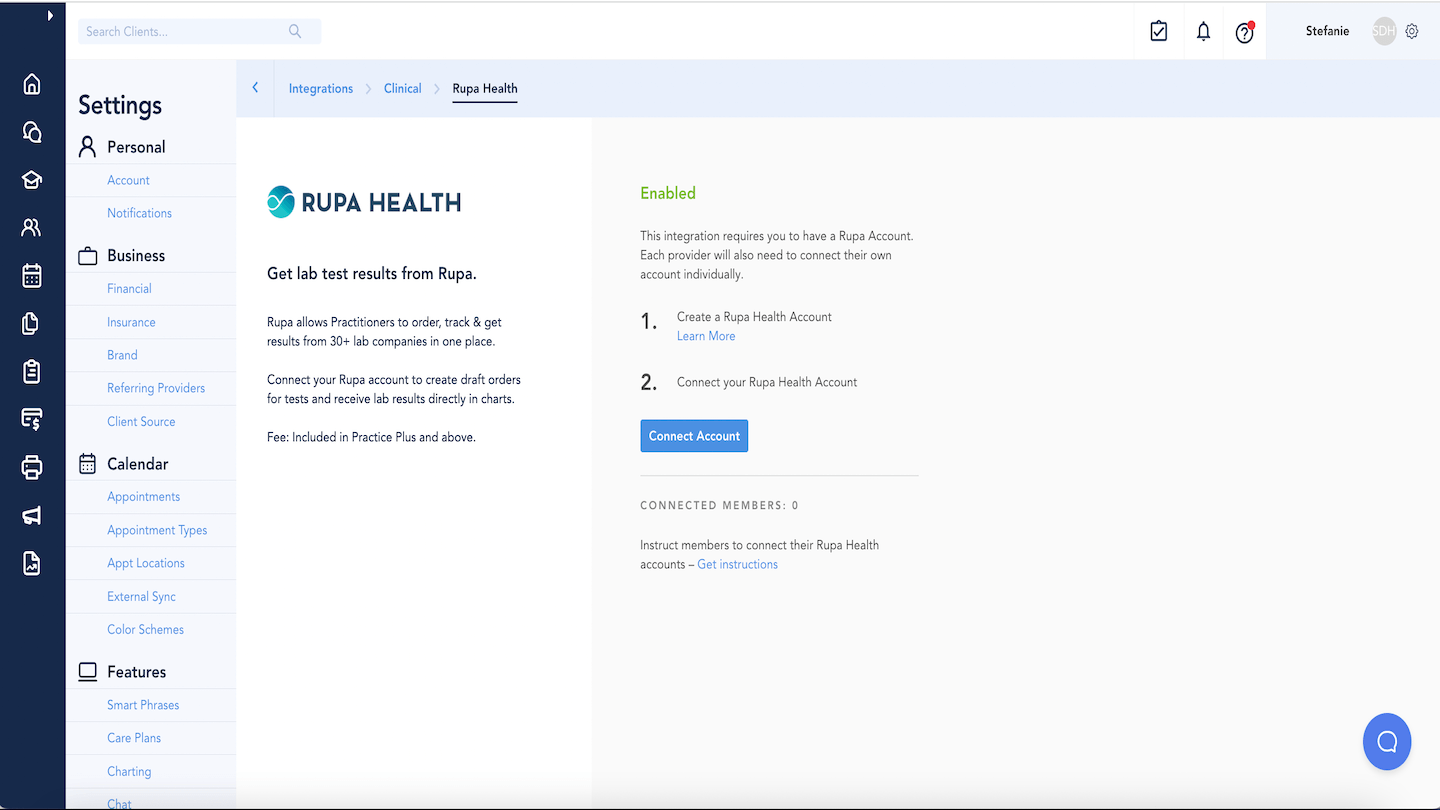Click the tasks clipboard checkmark icon
Viewport: 1440px width, 810px height.
tap(1159, 32)
